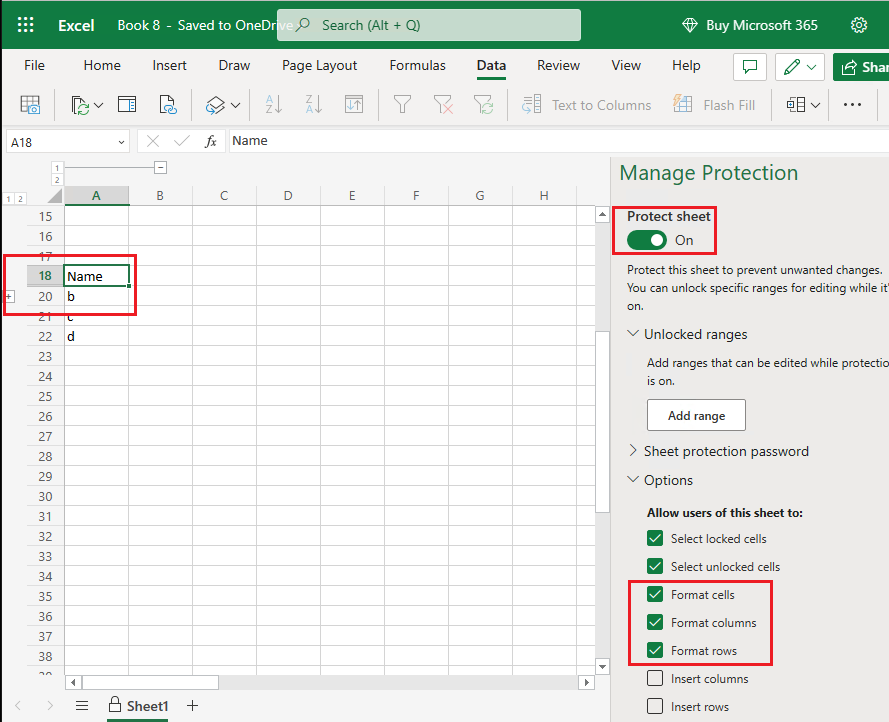Viewport: 889px width, 722px height.
Task: Click Sort Descending Z to A icon
Action: 314,105
